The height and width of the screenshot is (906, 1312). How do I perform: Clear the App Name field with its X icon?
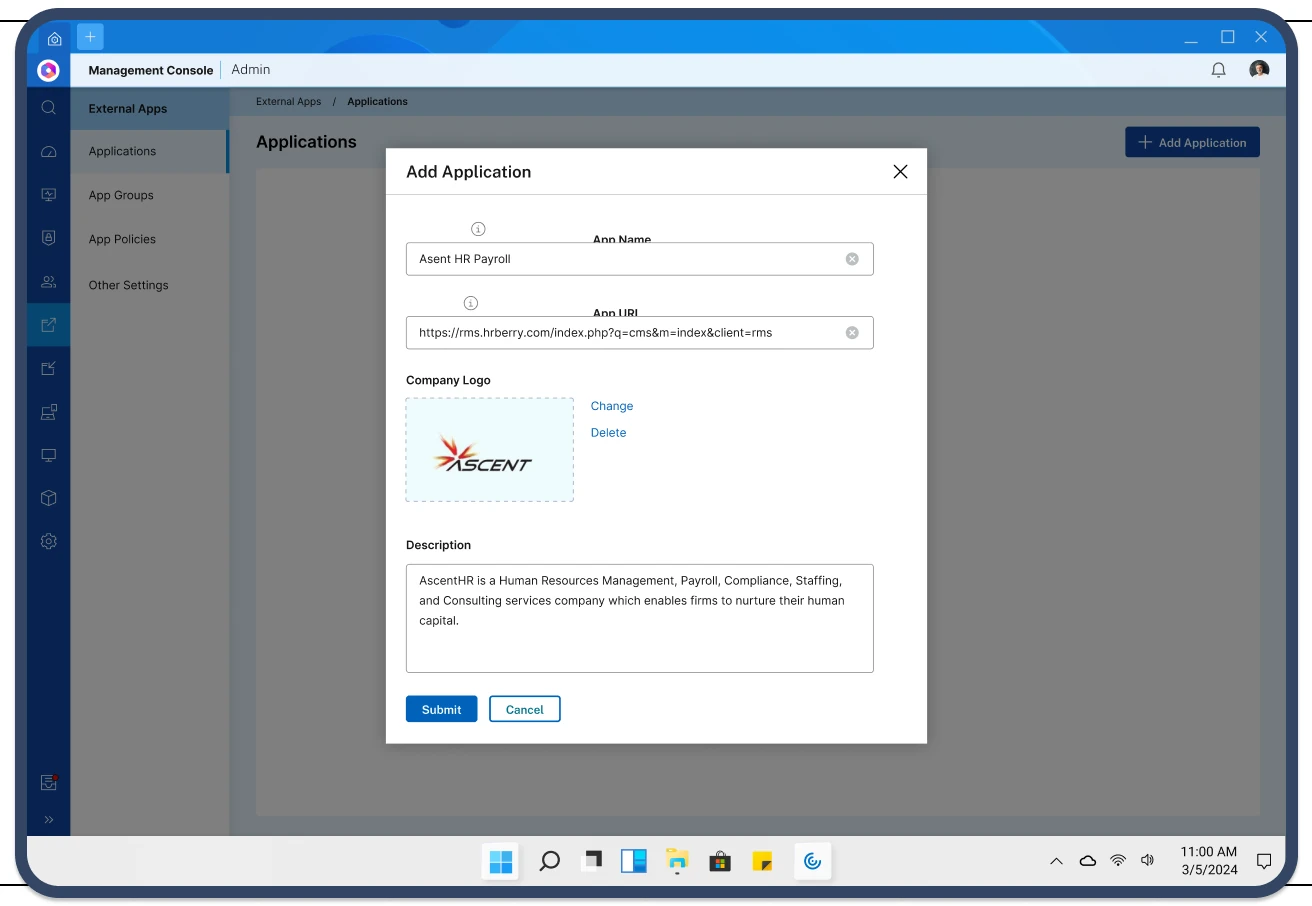(x=852, y=259)
